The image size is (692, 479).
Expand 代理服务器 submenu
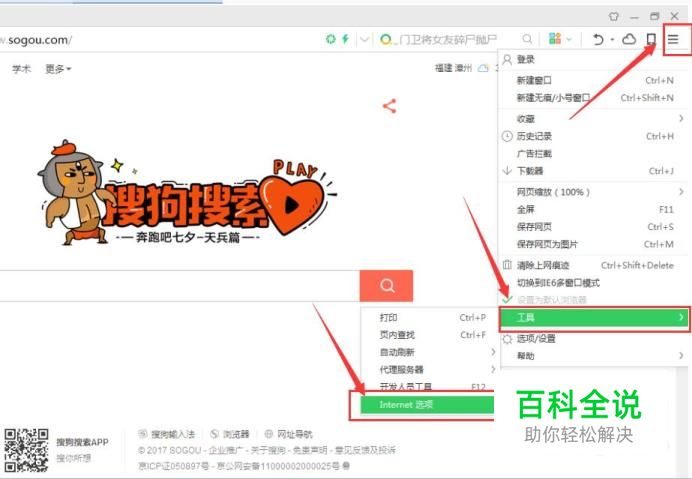429,369
